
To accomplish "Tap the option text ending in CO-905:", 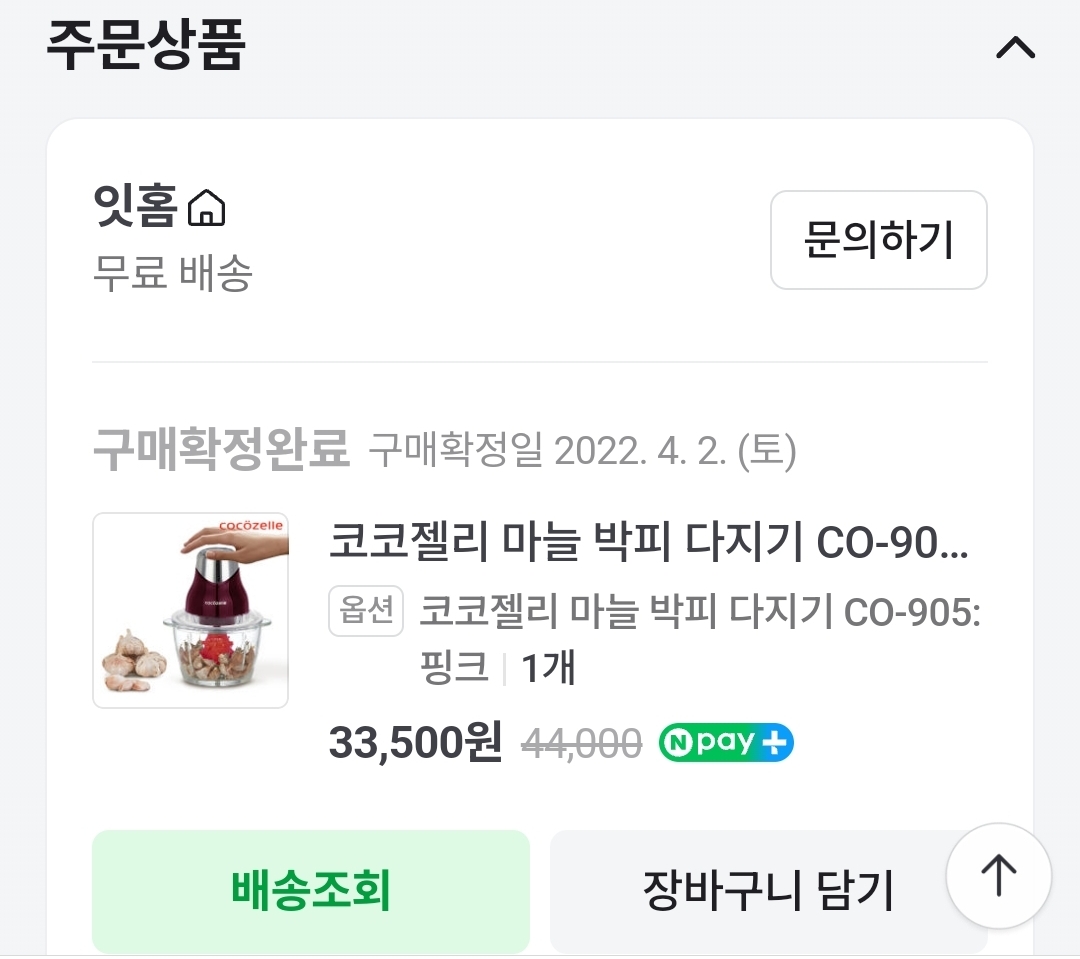I will tap(700, 611).
